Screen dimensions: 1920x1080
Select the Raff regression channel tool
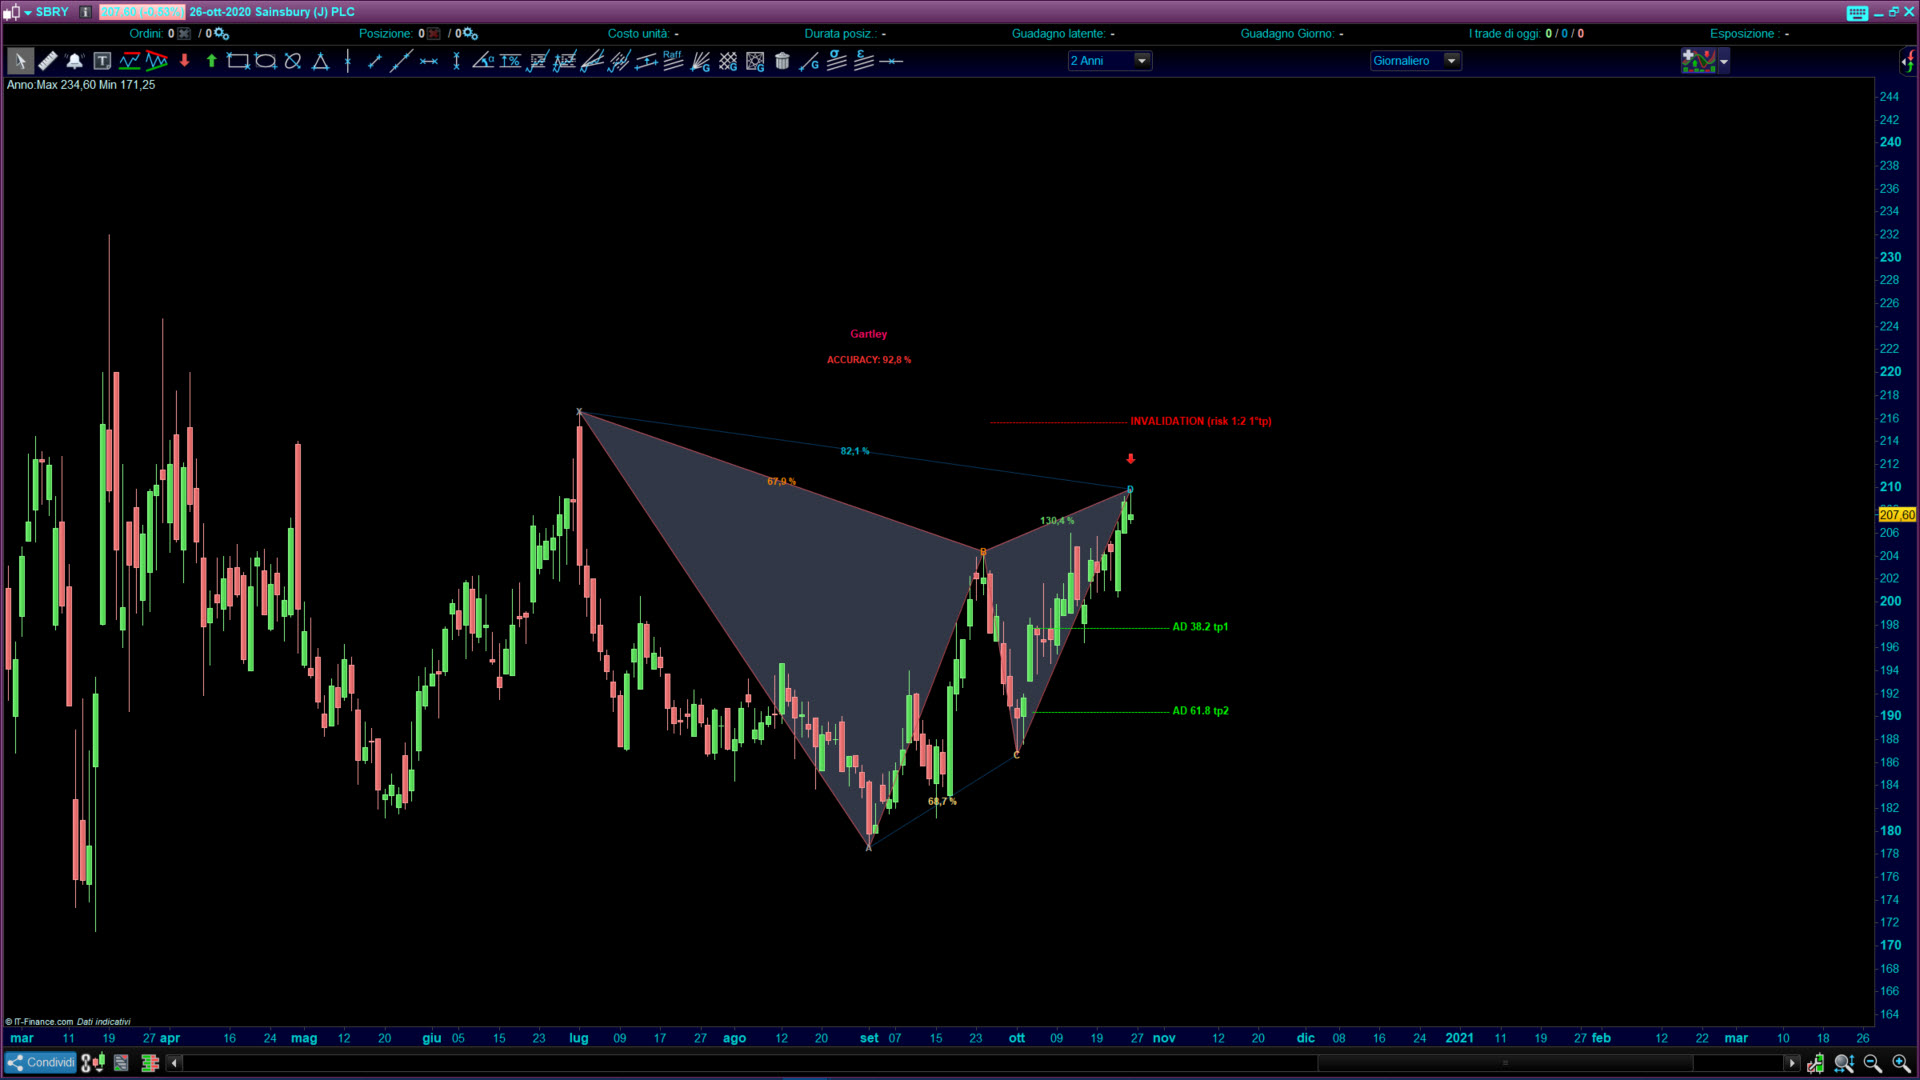673,61
